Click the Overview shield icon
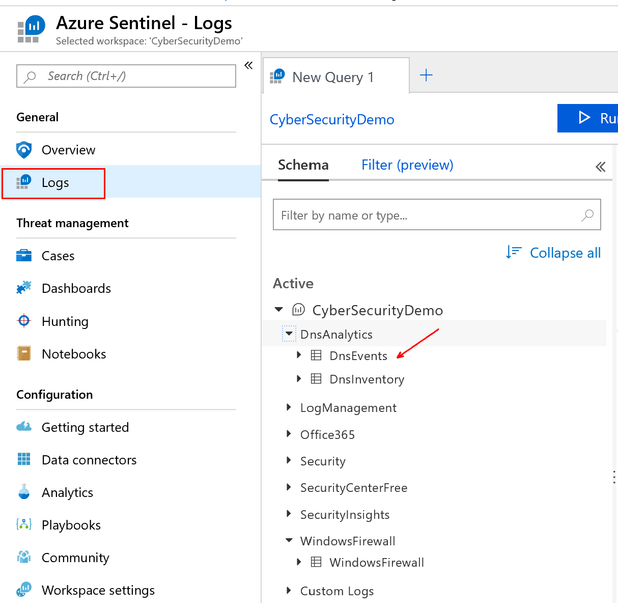This screenshot has width=618, height=603. 24,150
